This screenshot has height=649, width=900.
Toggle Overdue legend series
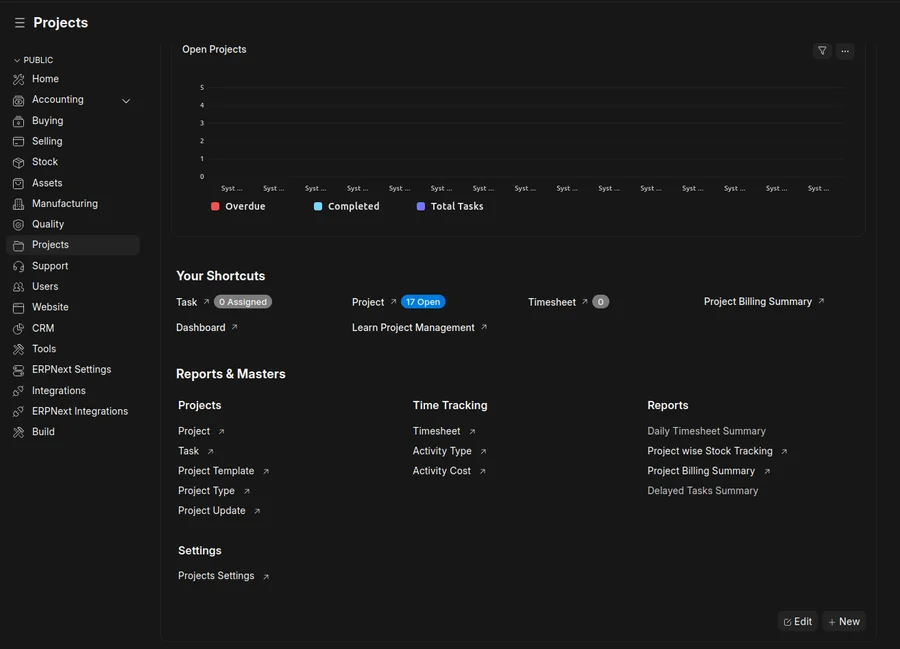[238, 206]
